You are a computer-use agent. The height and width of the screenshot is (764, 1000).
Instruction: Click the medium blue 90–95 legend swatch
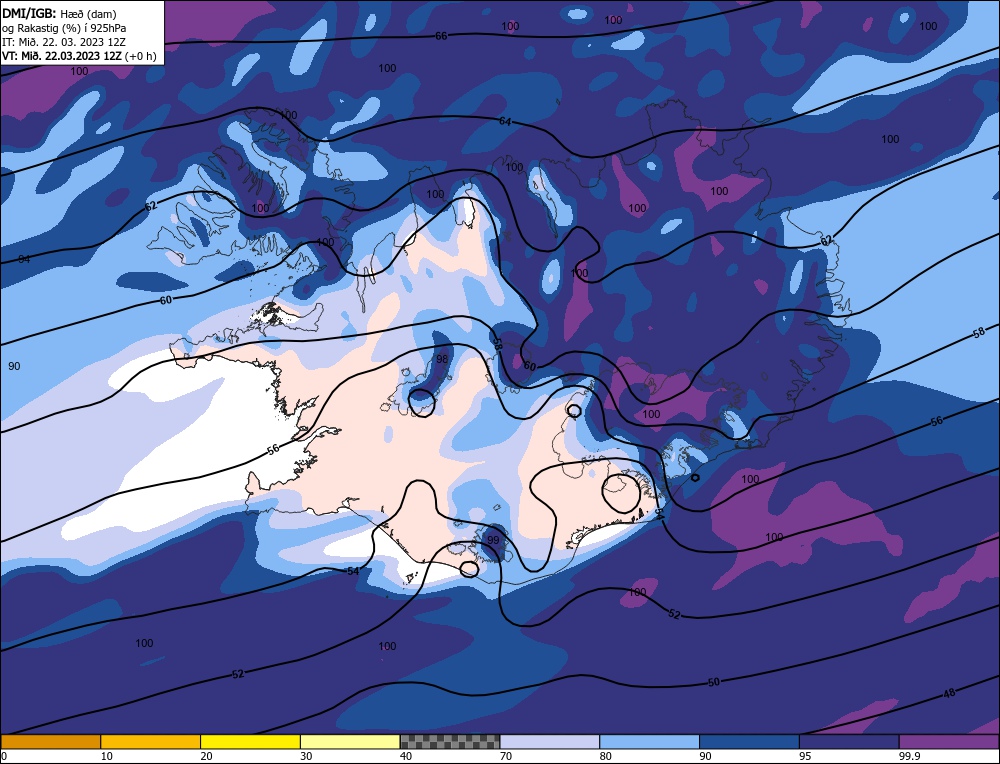[749, 742]
